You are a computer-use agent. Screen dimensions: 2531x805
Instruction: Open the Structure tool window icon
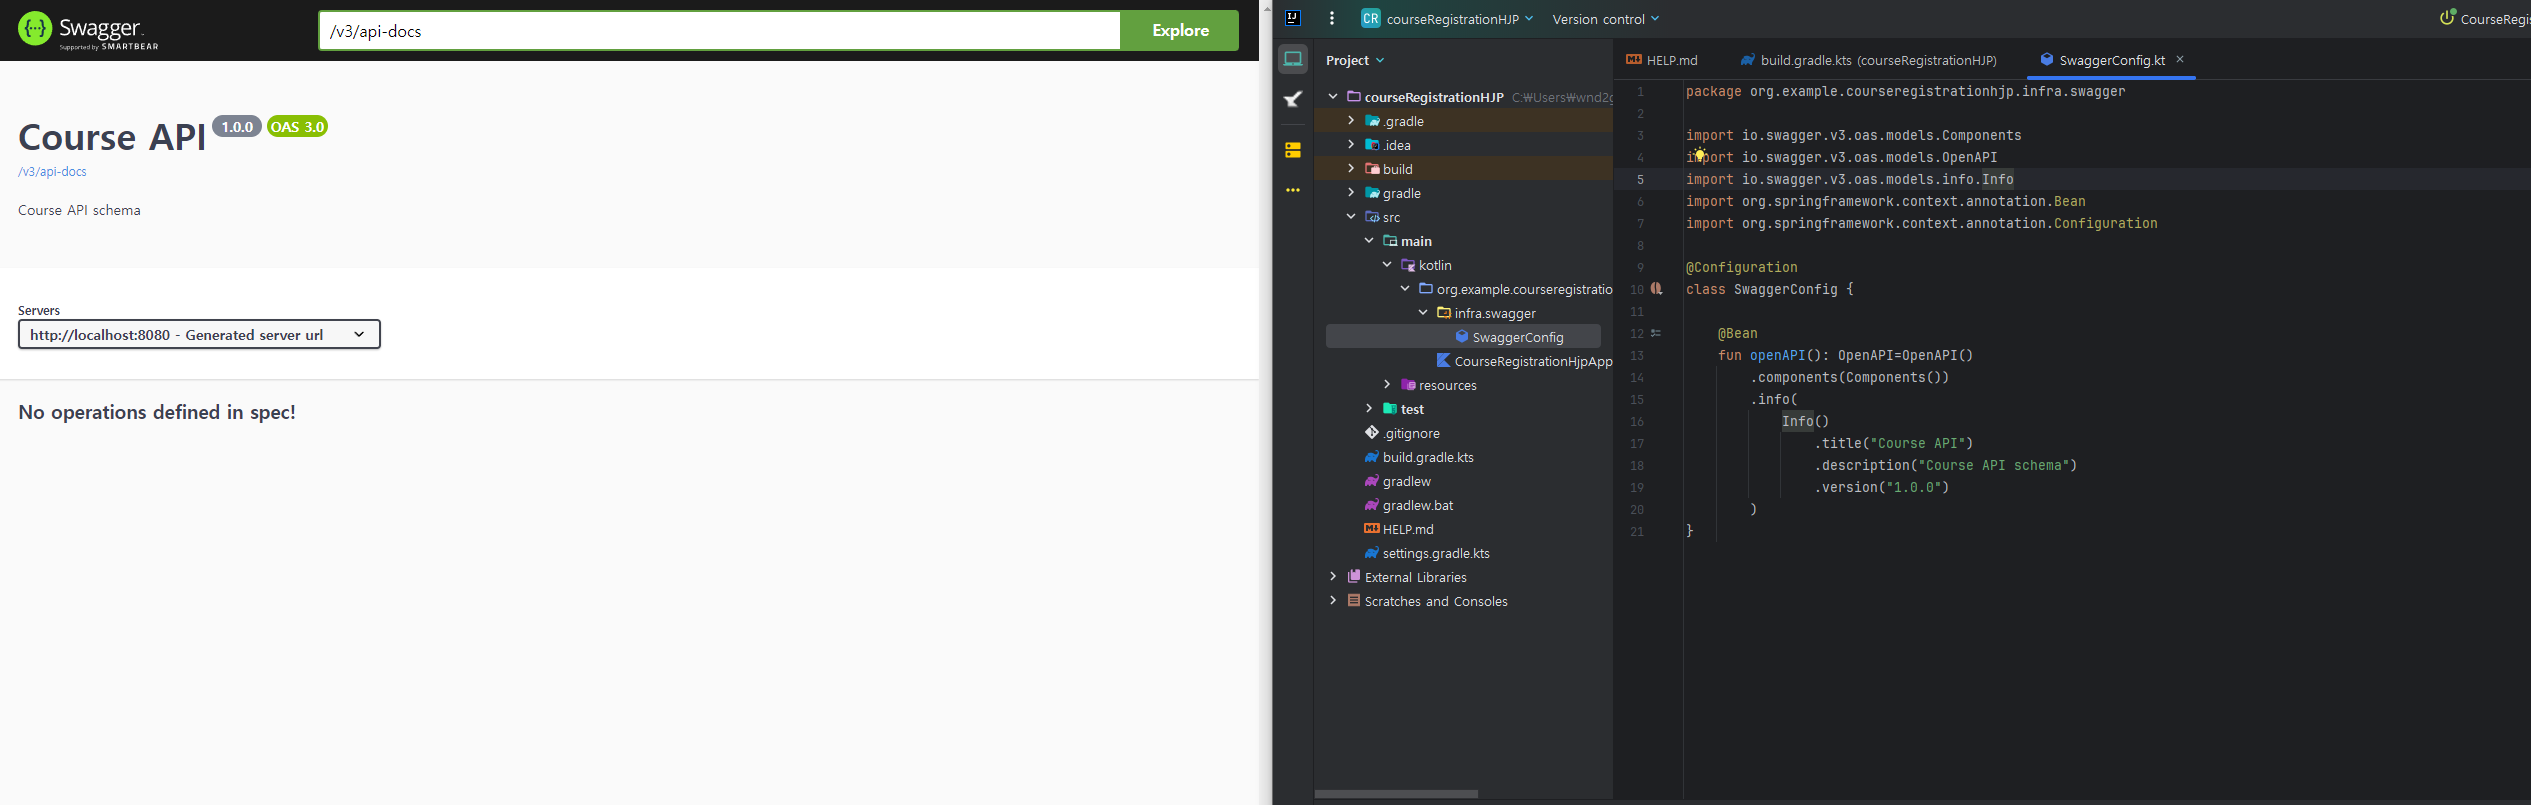coord(1293,150)
